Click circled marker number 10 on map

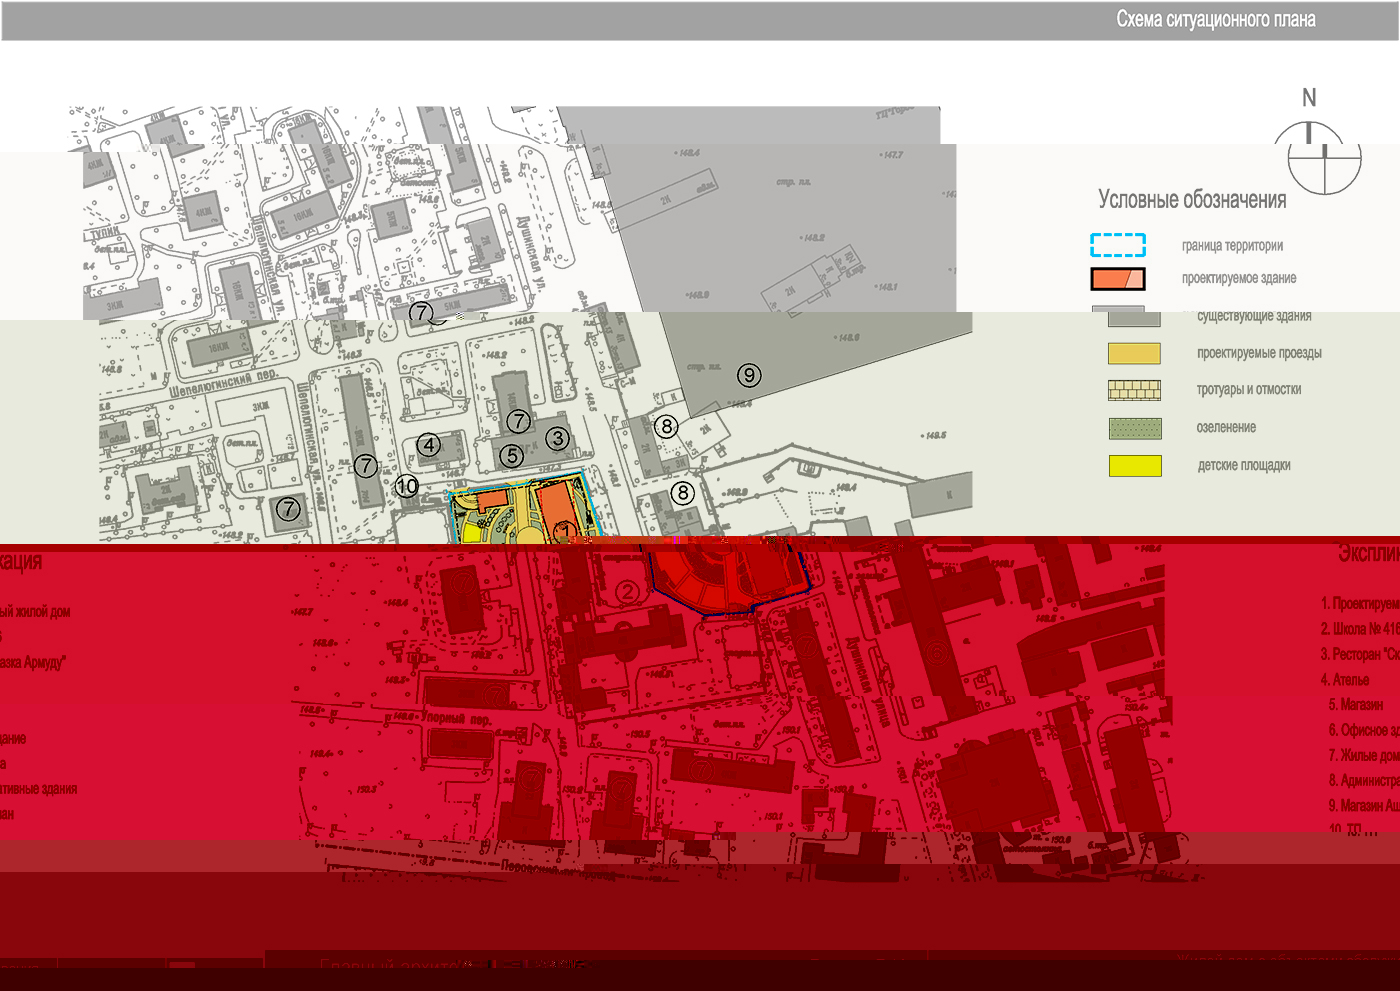(406, 486)
